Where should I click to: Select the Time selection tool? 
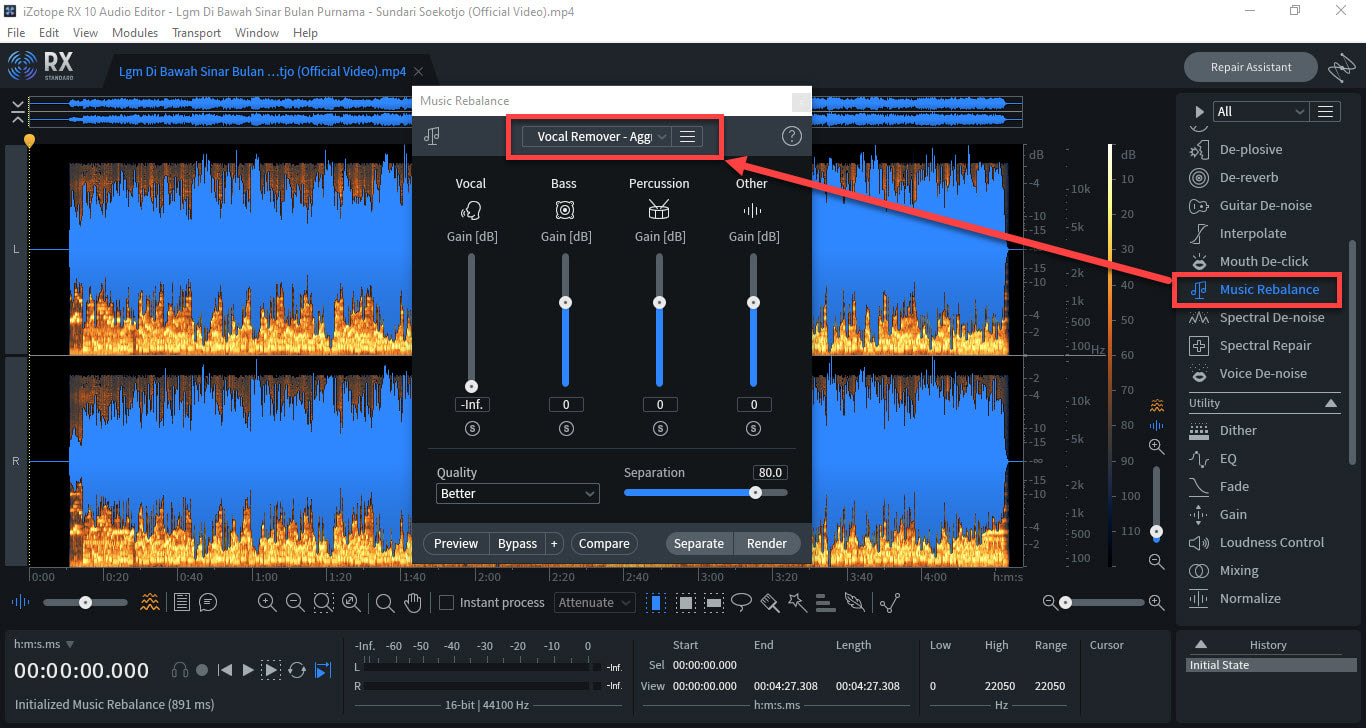tap(657, 602)
